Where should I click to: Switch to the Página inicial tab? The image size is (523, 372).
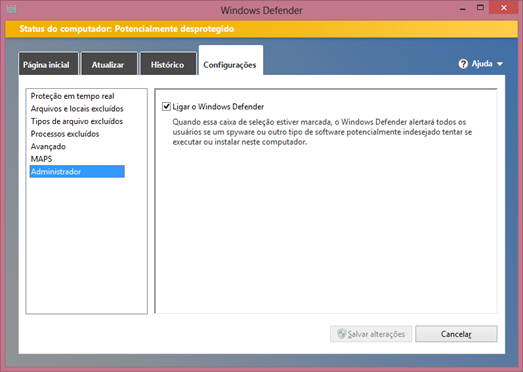pos(48,63)
